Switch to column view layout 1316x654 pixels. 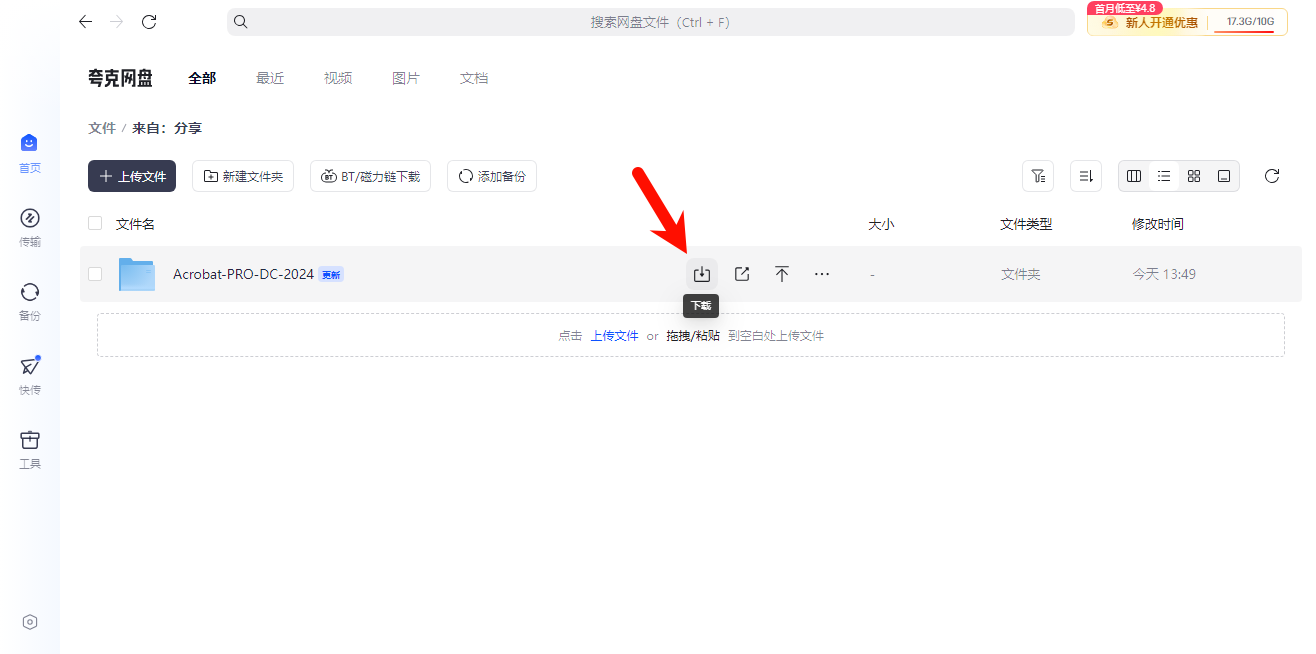point(1134,176)
